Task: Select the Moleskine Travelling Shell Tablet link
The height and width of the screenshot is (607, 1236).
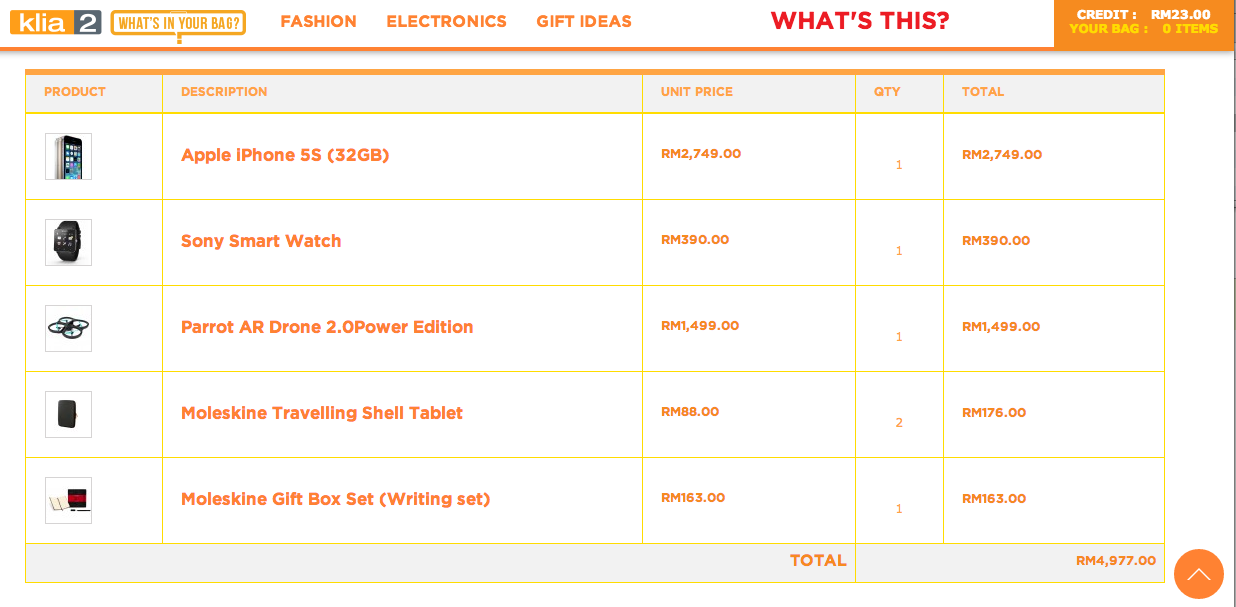Action: coord(321,413)
